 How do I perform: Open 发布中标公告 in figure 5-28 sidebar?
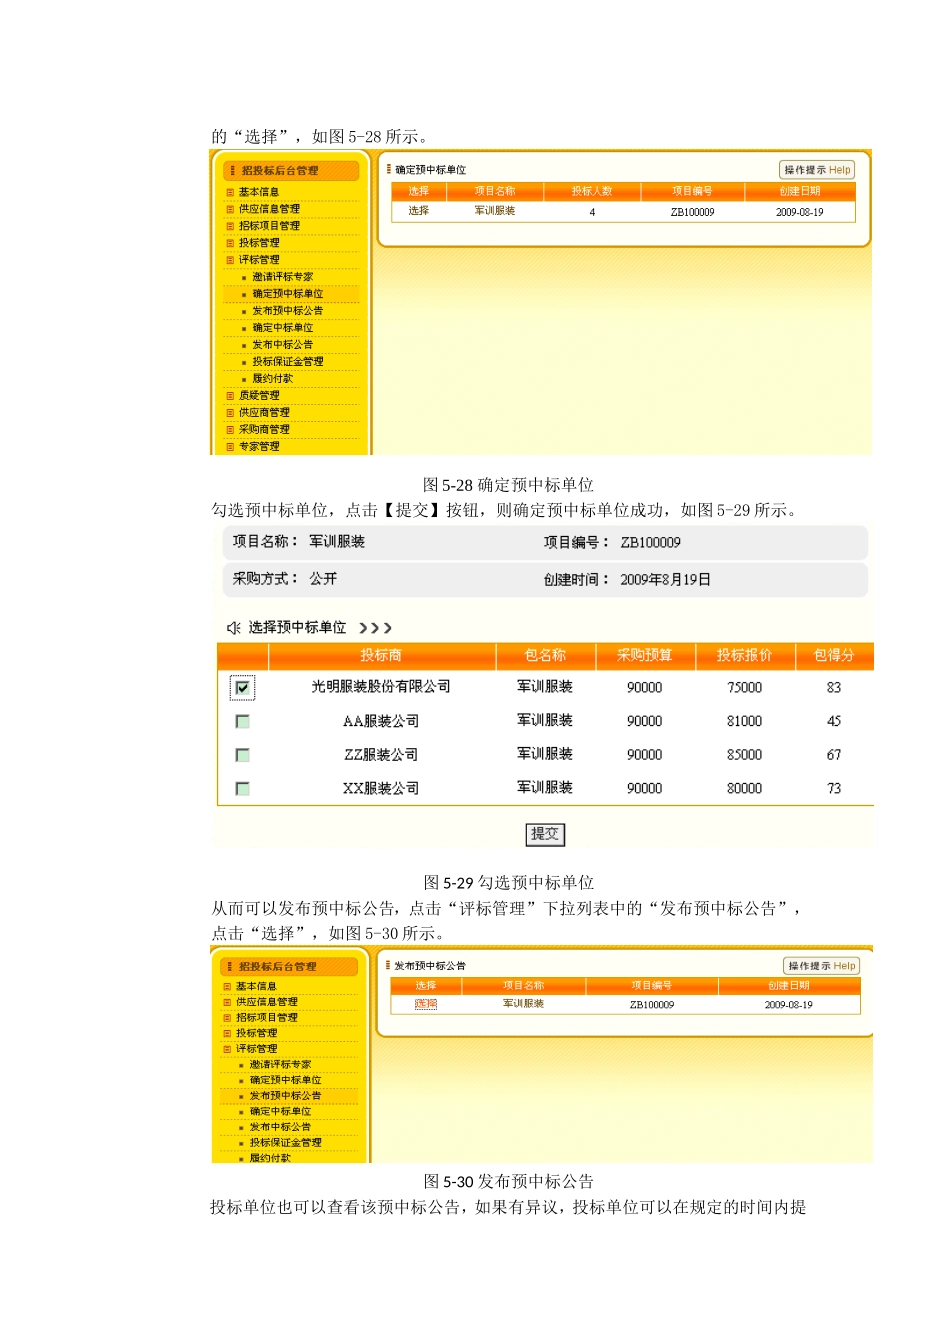[282, 345]
